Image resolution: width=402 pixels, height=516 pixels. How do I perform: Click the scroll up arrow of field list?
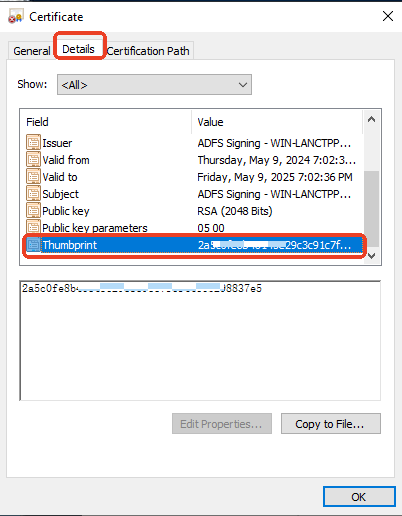[x=371, y=119]
